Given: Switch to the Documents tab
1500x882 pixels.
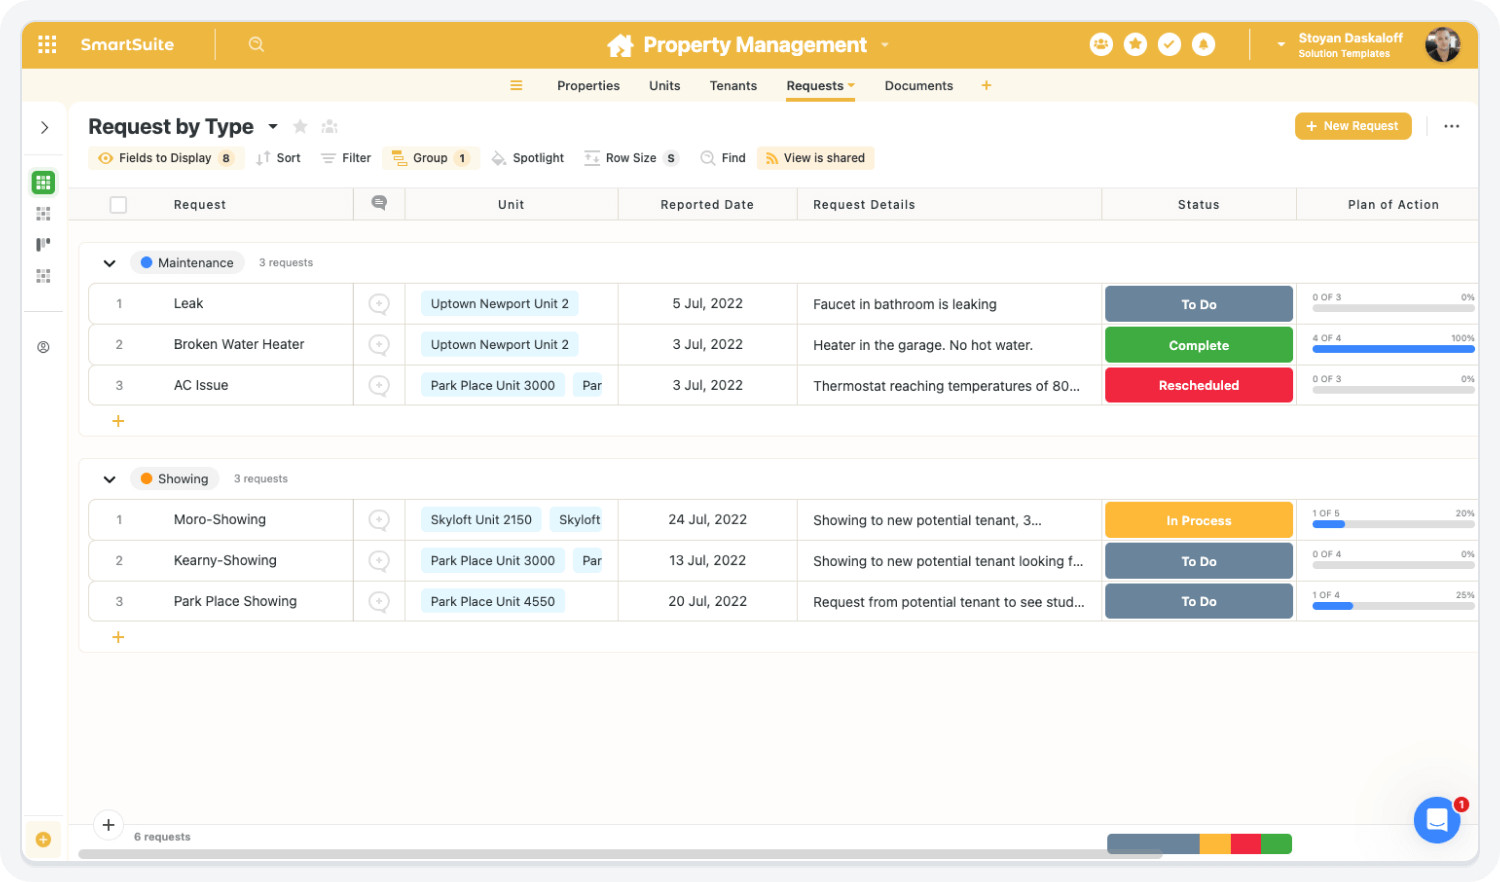Looking at the screenshot, I should tap(919, 86).
